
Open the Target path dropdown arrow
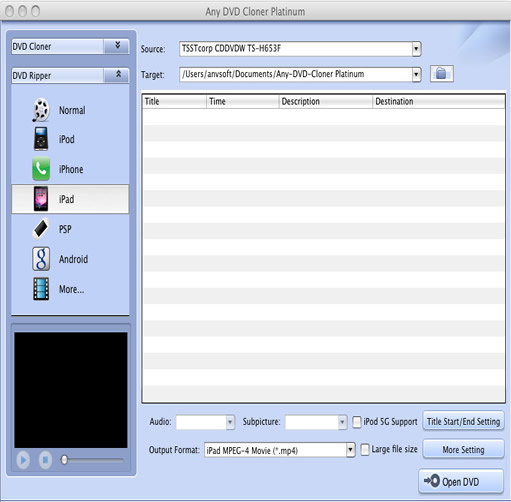416,74
